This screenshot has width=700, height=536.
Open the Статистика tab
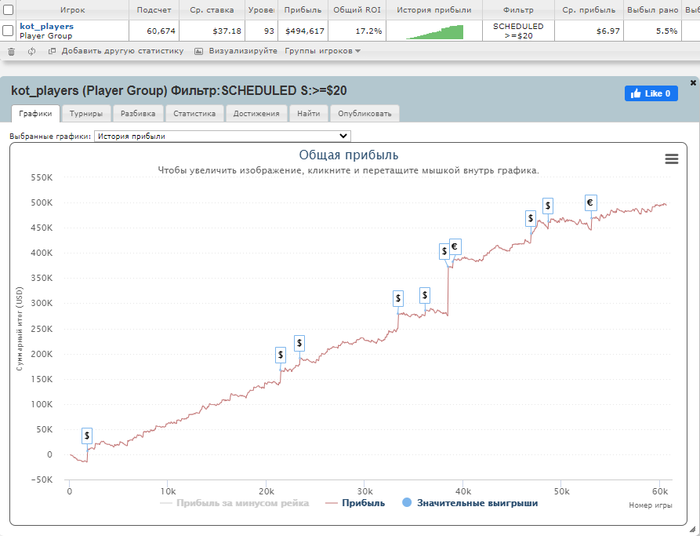[x=194, y=113]
